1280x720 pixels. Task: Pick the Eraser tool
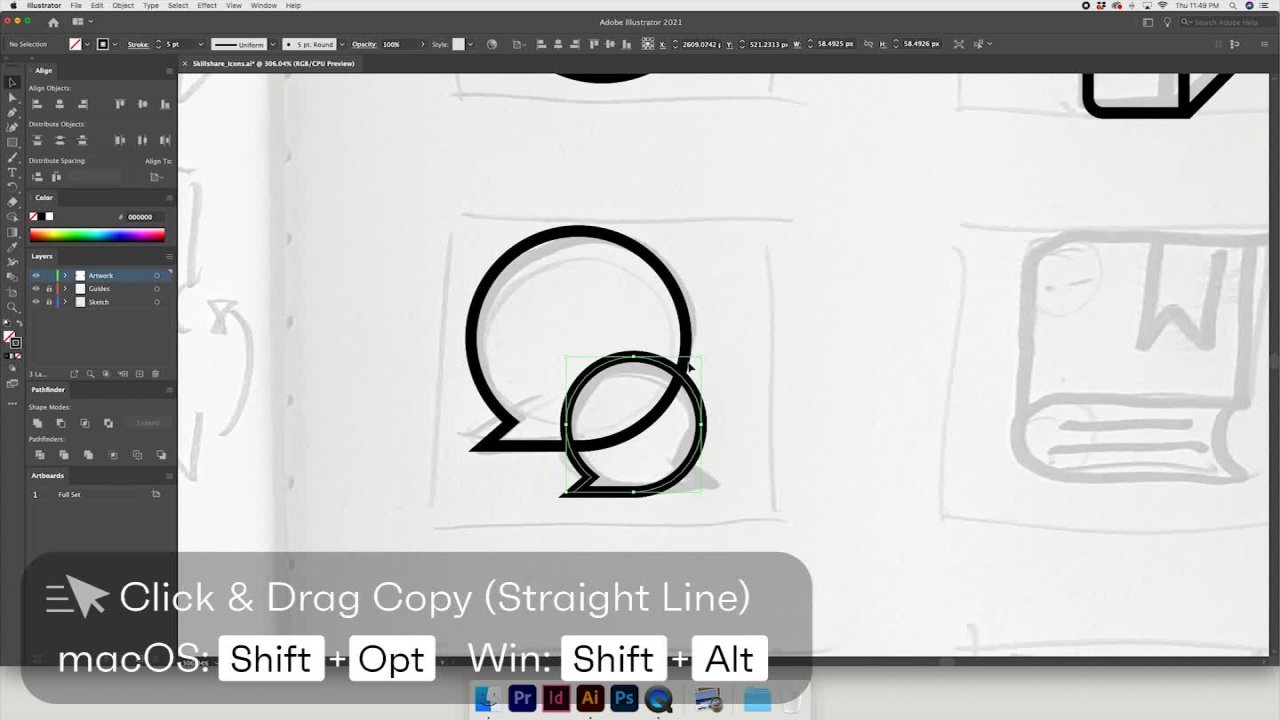click(x=12, y=202)
